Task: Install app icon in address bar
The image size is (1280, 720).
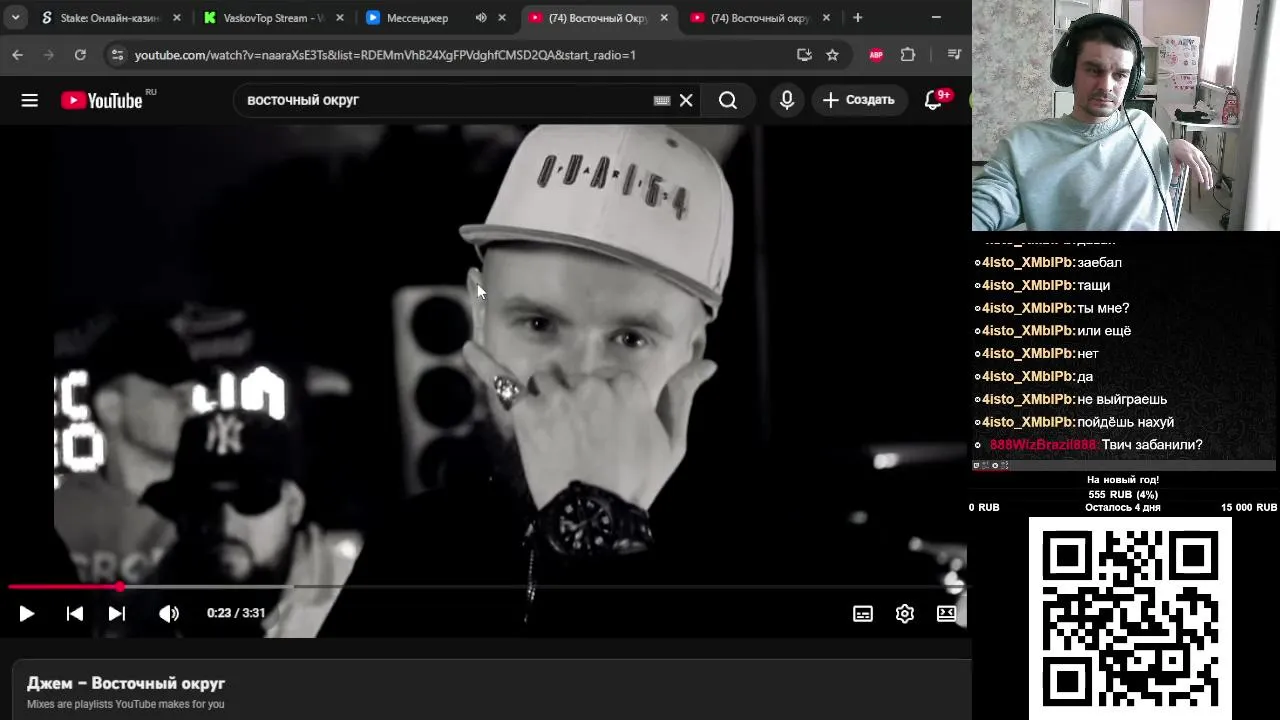Action: click(x=804, y=55)
